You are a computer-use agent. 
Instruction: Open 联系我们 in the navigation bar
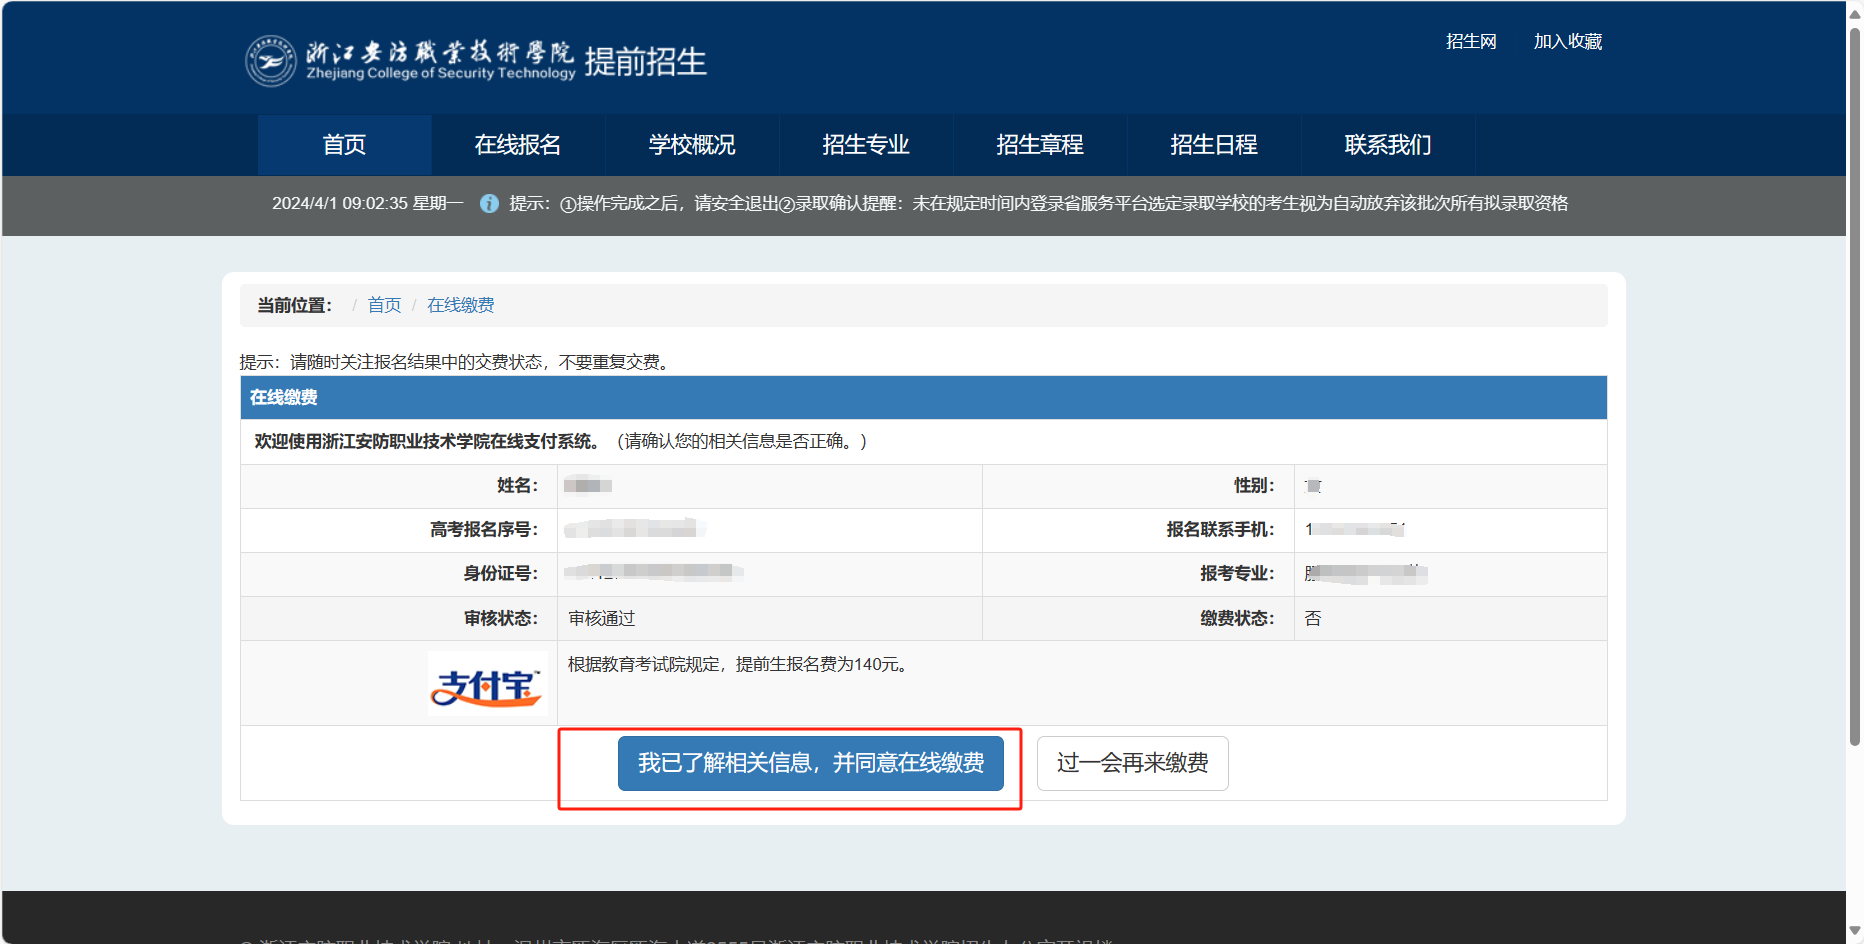1388,145
